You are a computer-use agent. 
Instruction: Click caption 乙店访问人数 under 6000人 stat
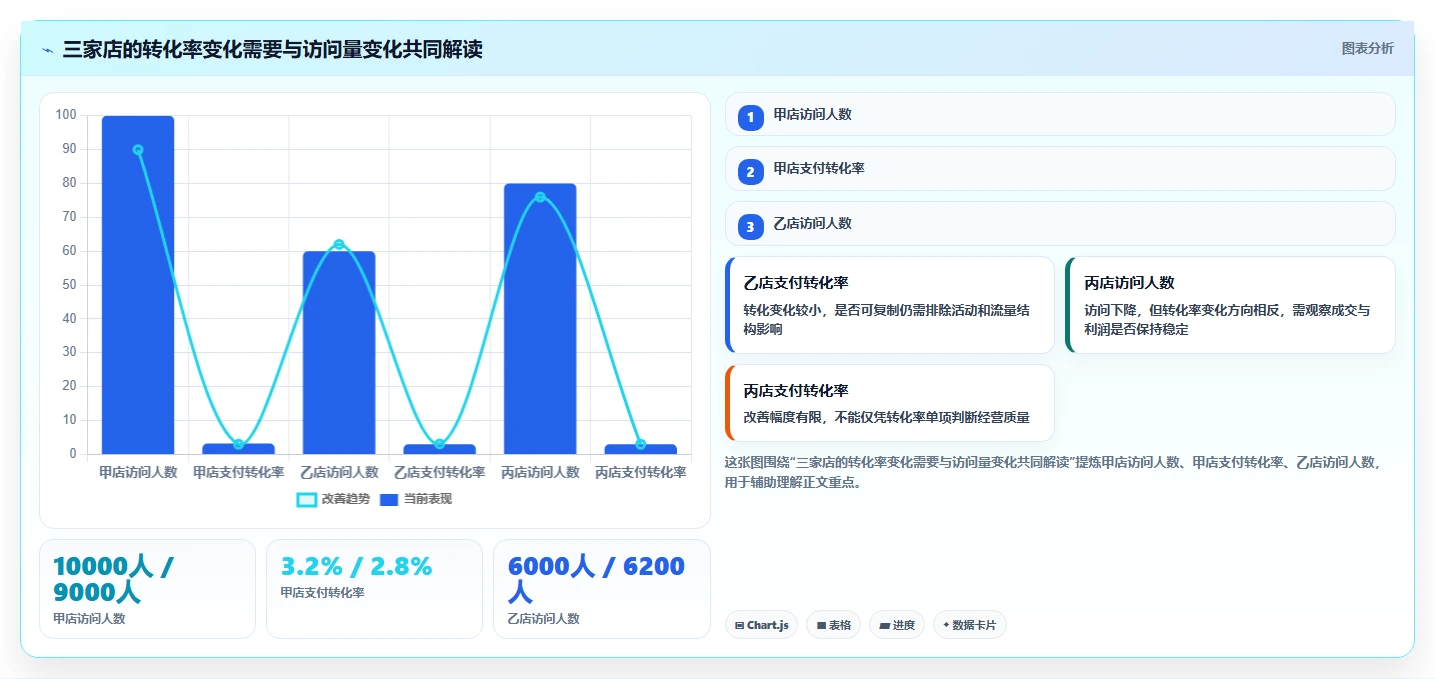544,618
